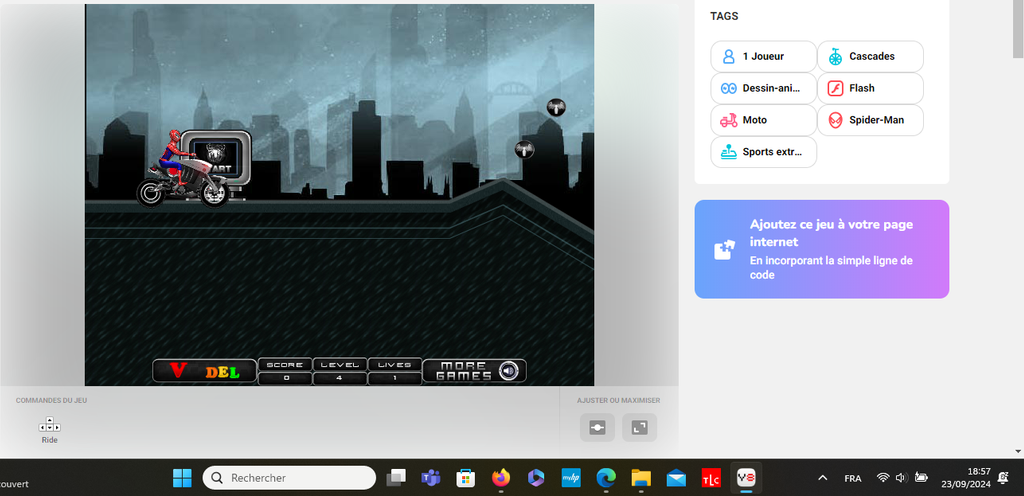Expand the hidden system tray icons chevron

823,478
